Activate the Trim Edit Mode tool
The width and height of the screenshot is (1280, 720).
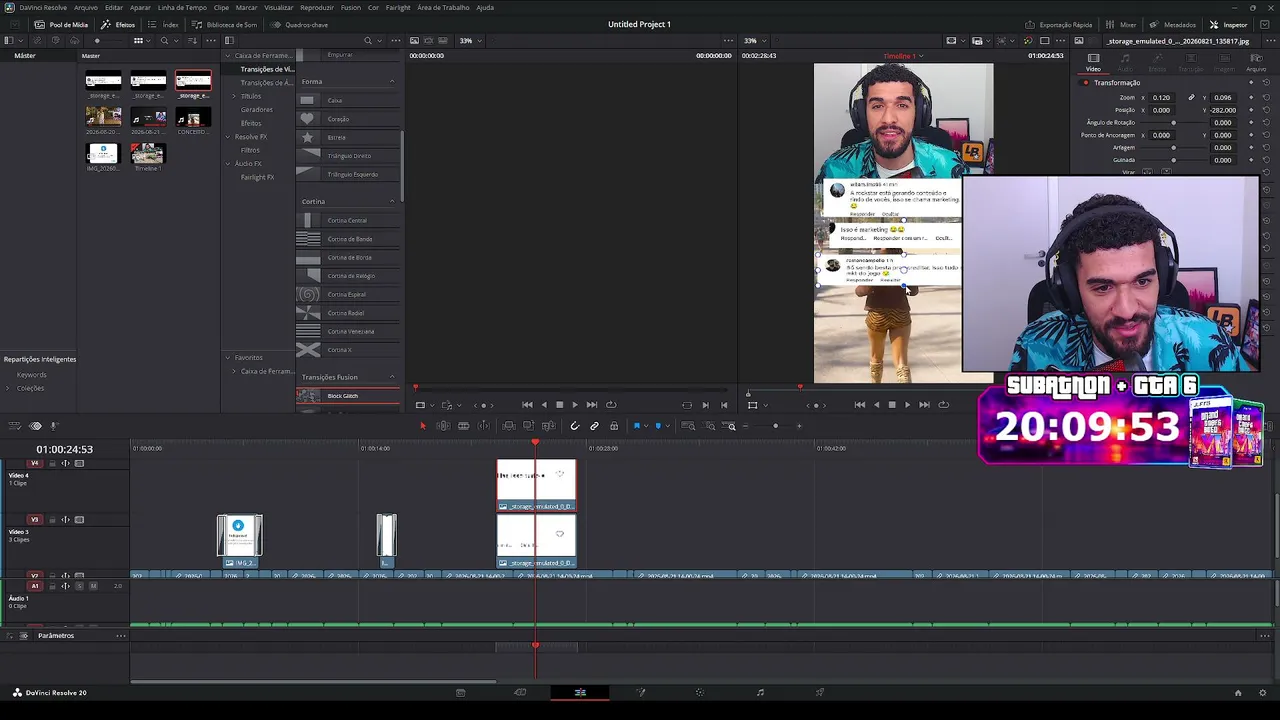pos(443,426)
